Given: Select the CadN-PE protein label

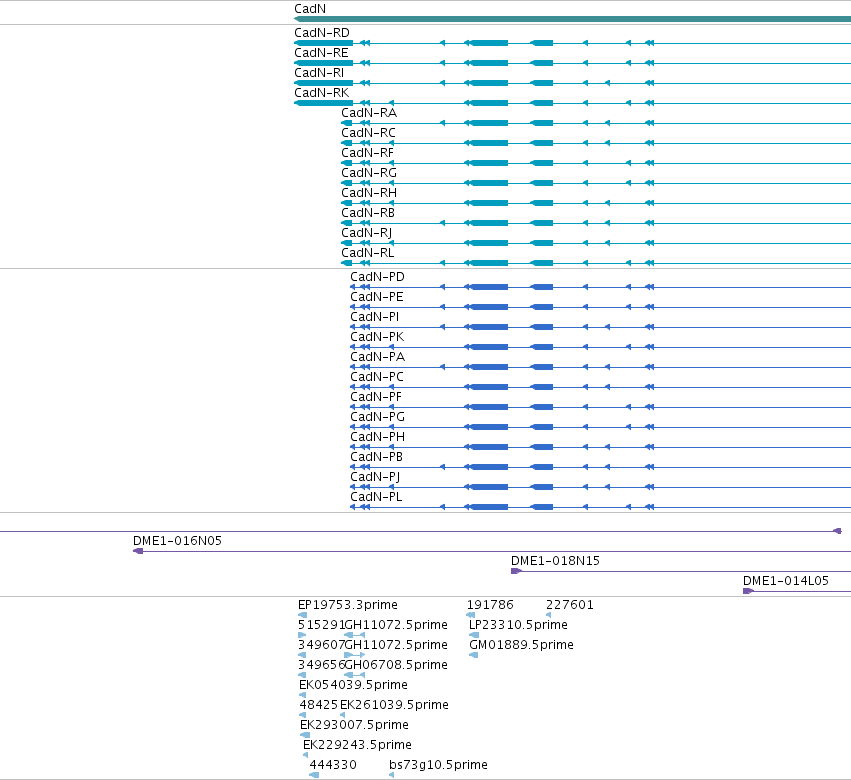Looking at the screenshot, I should tap(377, 297).
